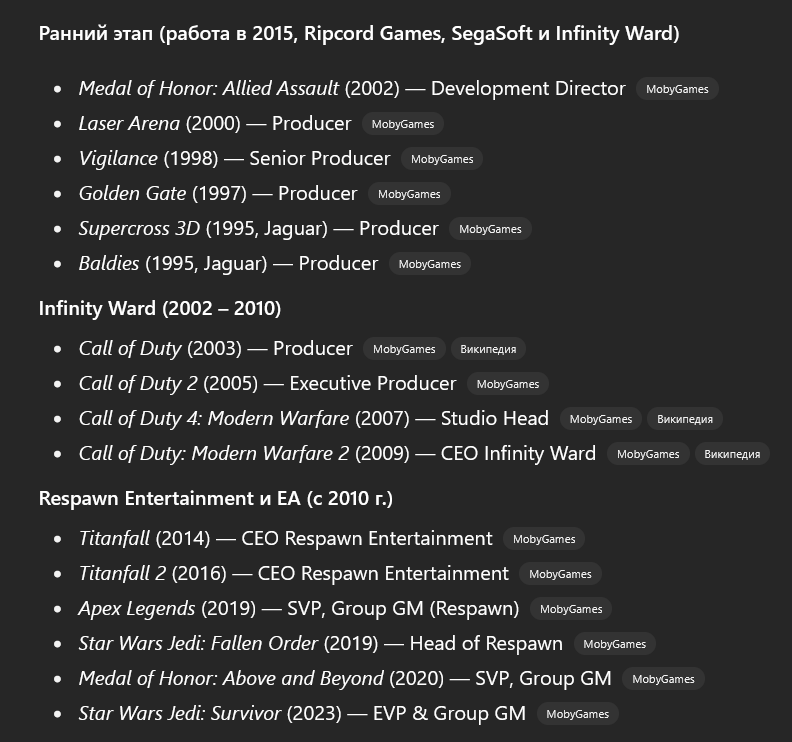Click MobyGames source for Golden Gate
This screenshot has height=742, width=792.
(x=409, y=194)
